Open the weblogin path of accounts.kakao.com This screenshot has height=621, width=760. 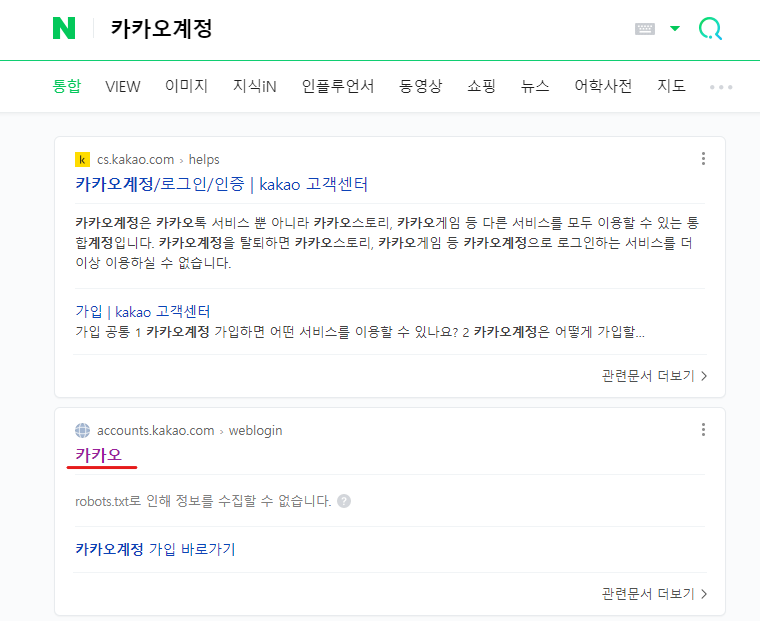point(255,430)
